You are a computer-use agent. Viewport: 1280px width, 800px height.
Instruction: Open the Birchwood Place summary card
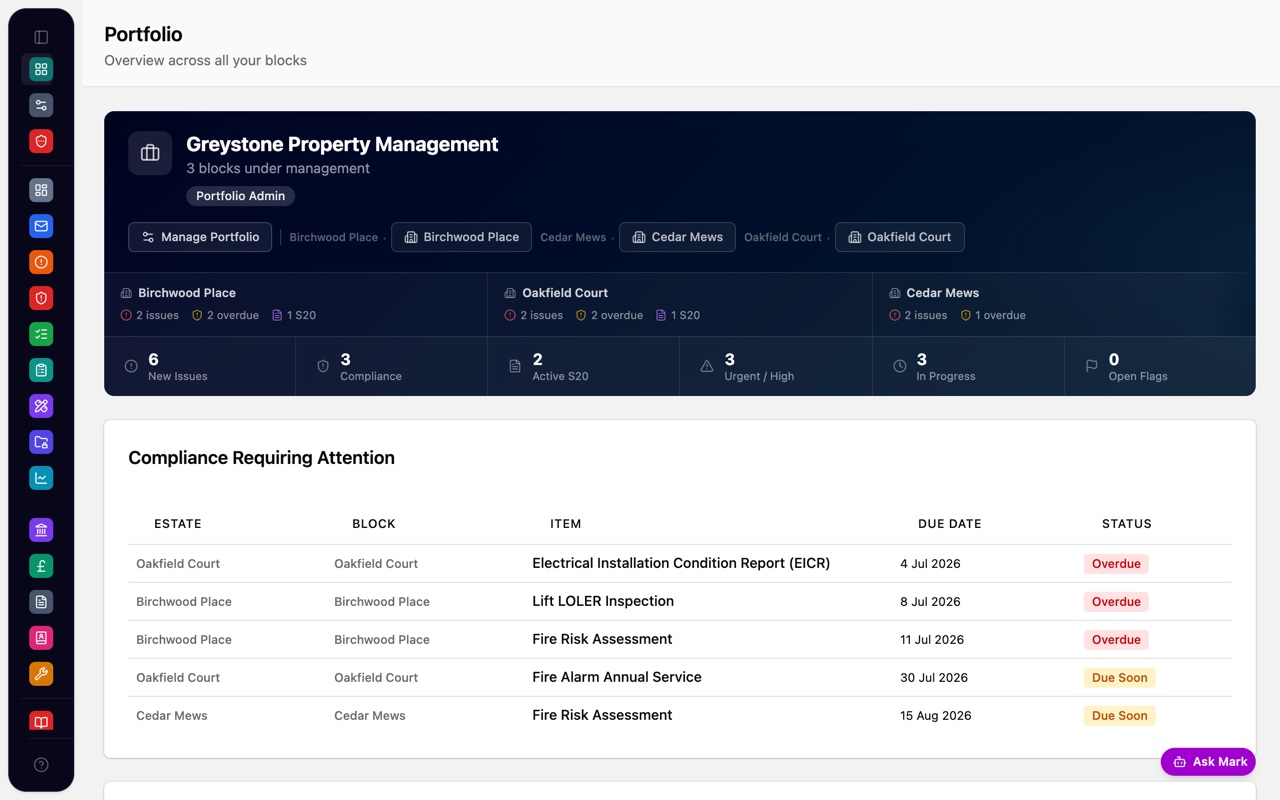(x=296, y=304)
